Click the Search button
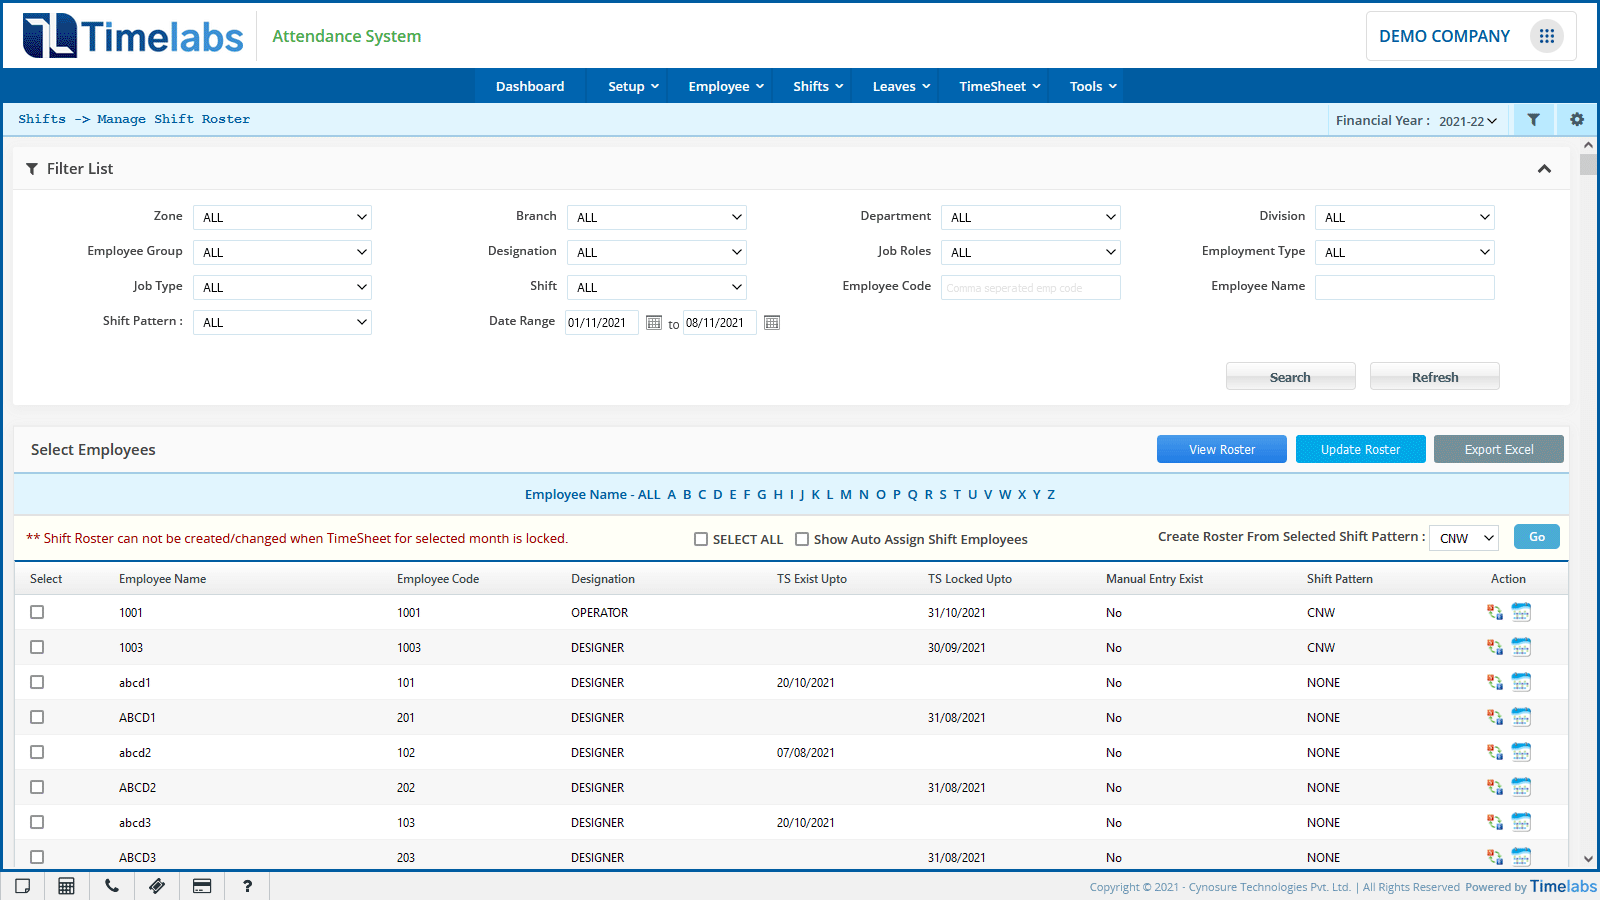 click(1290, 377)
